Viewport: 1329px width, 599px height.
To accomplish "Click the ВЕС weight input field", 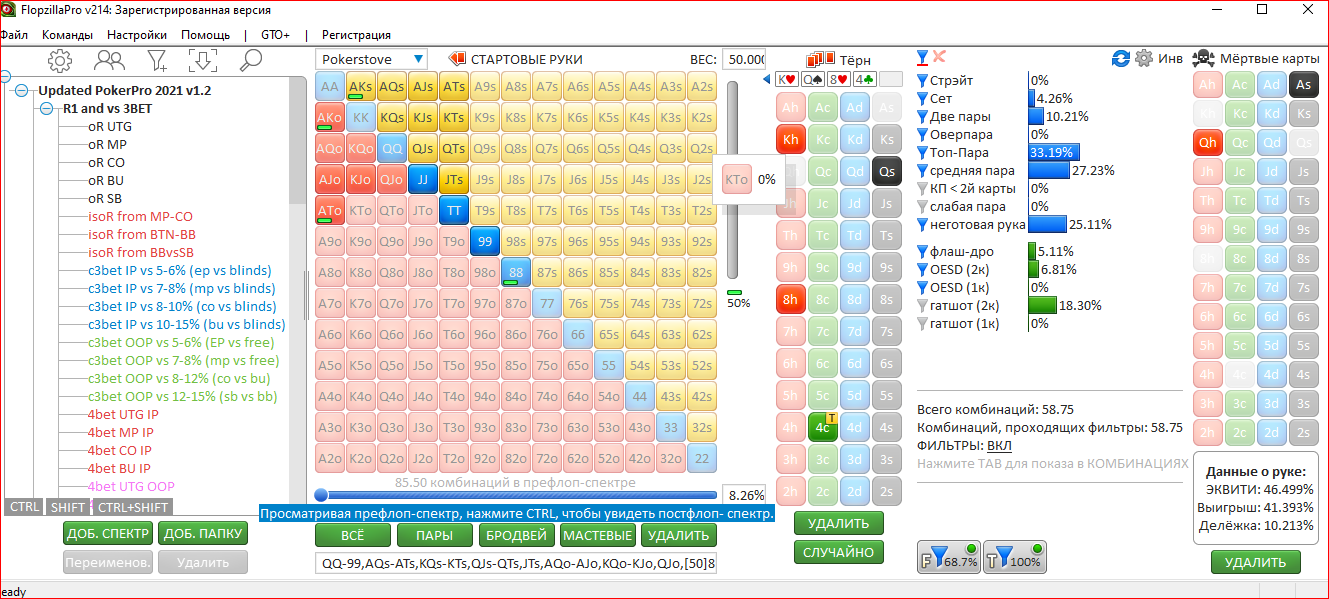I will click(x=744, y=60).
